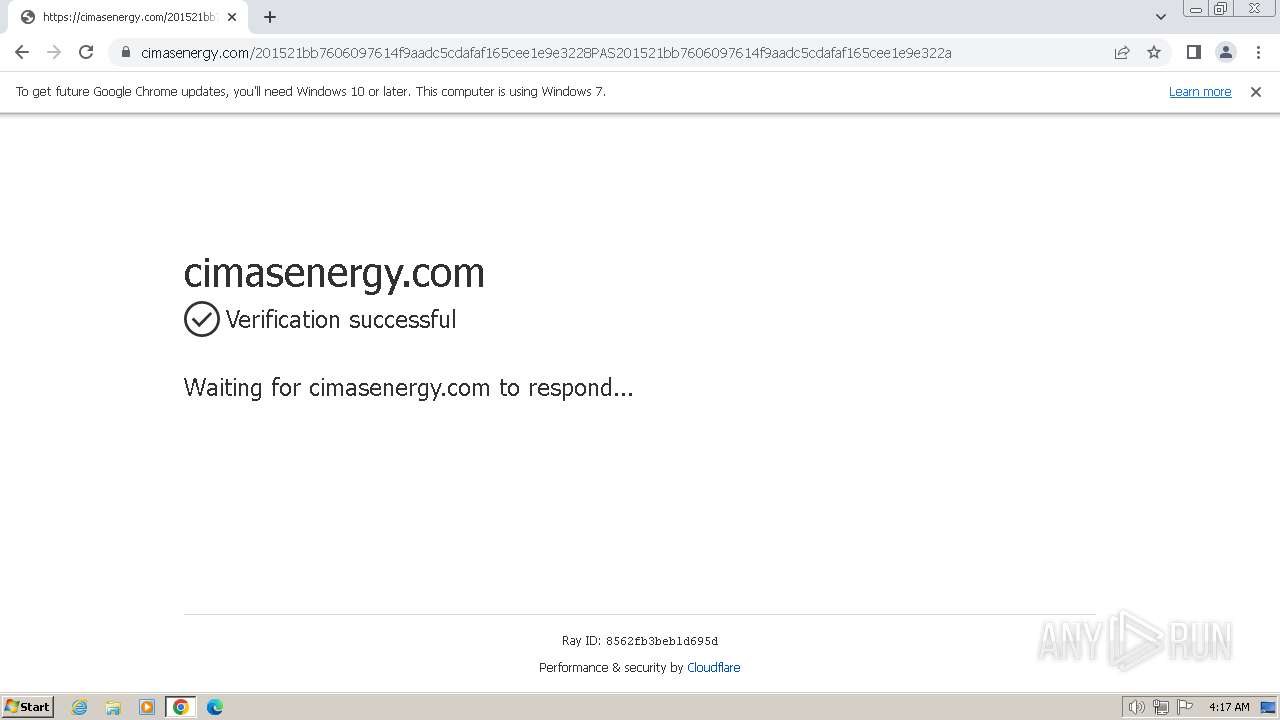Open Chrome three-dot menu
The height and width of the screenshot is (720, 1280).
tap(1258, 52)
